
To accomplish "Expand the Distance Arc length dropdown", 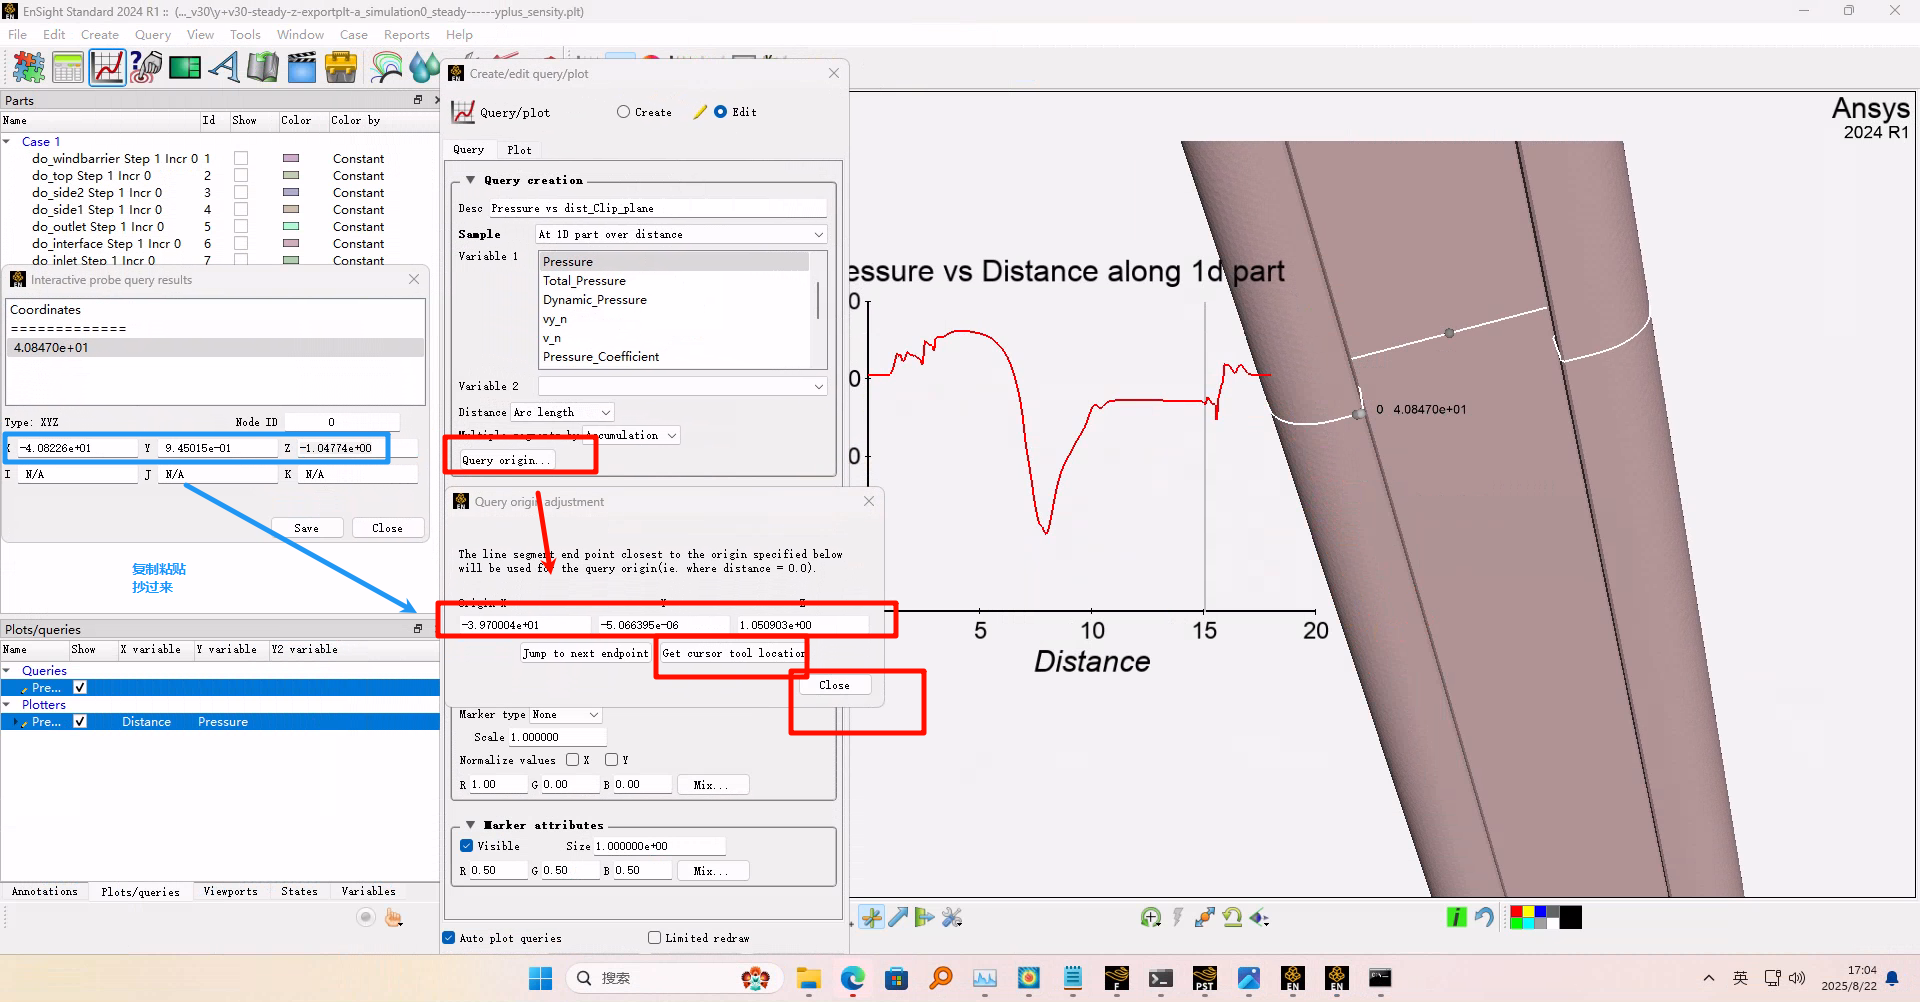I will [562, 412].
